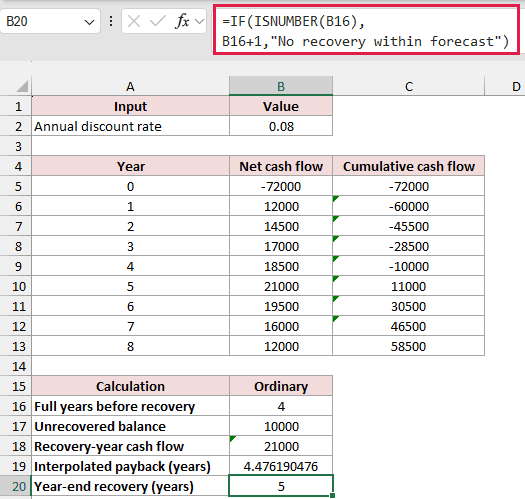Select 'Unrecovered balance' label
525x499 pixels.
pyautogui.click(x=131, y=426)
